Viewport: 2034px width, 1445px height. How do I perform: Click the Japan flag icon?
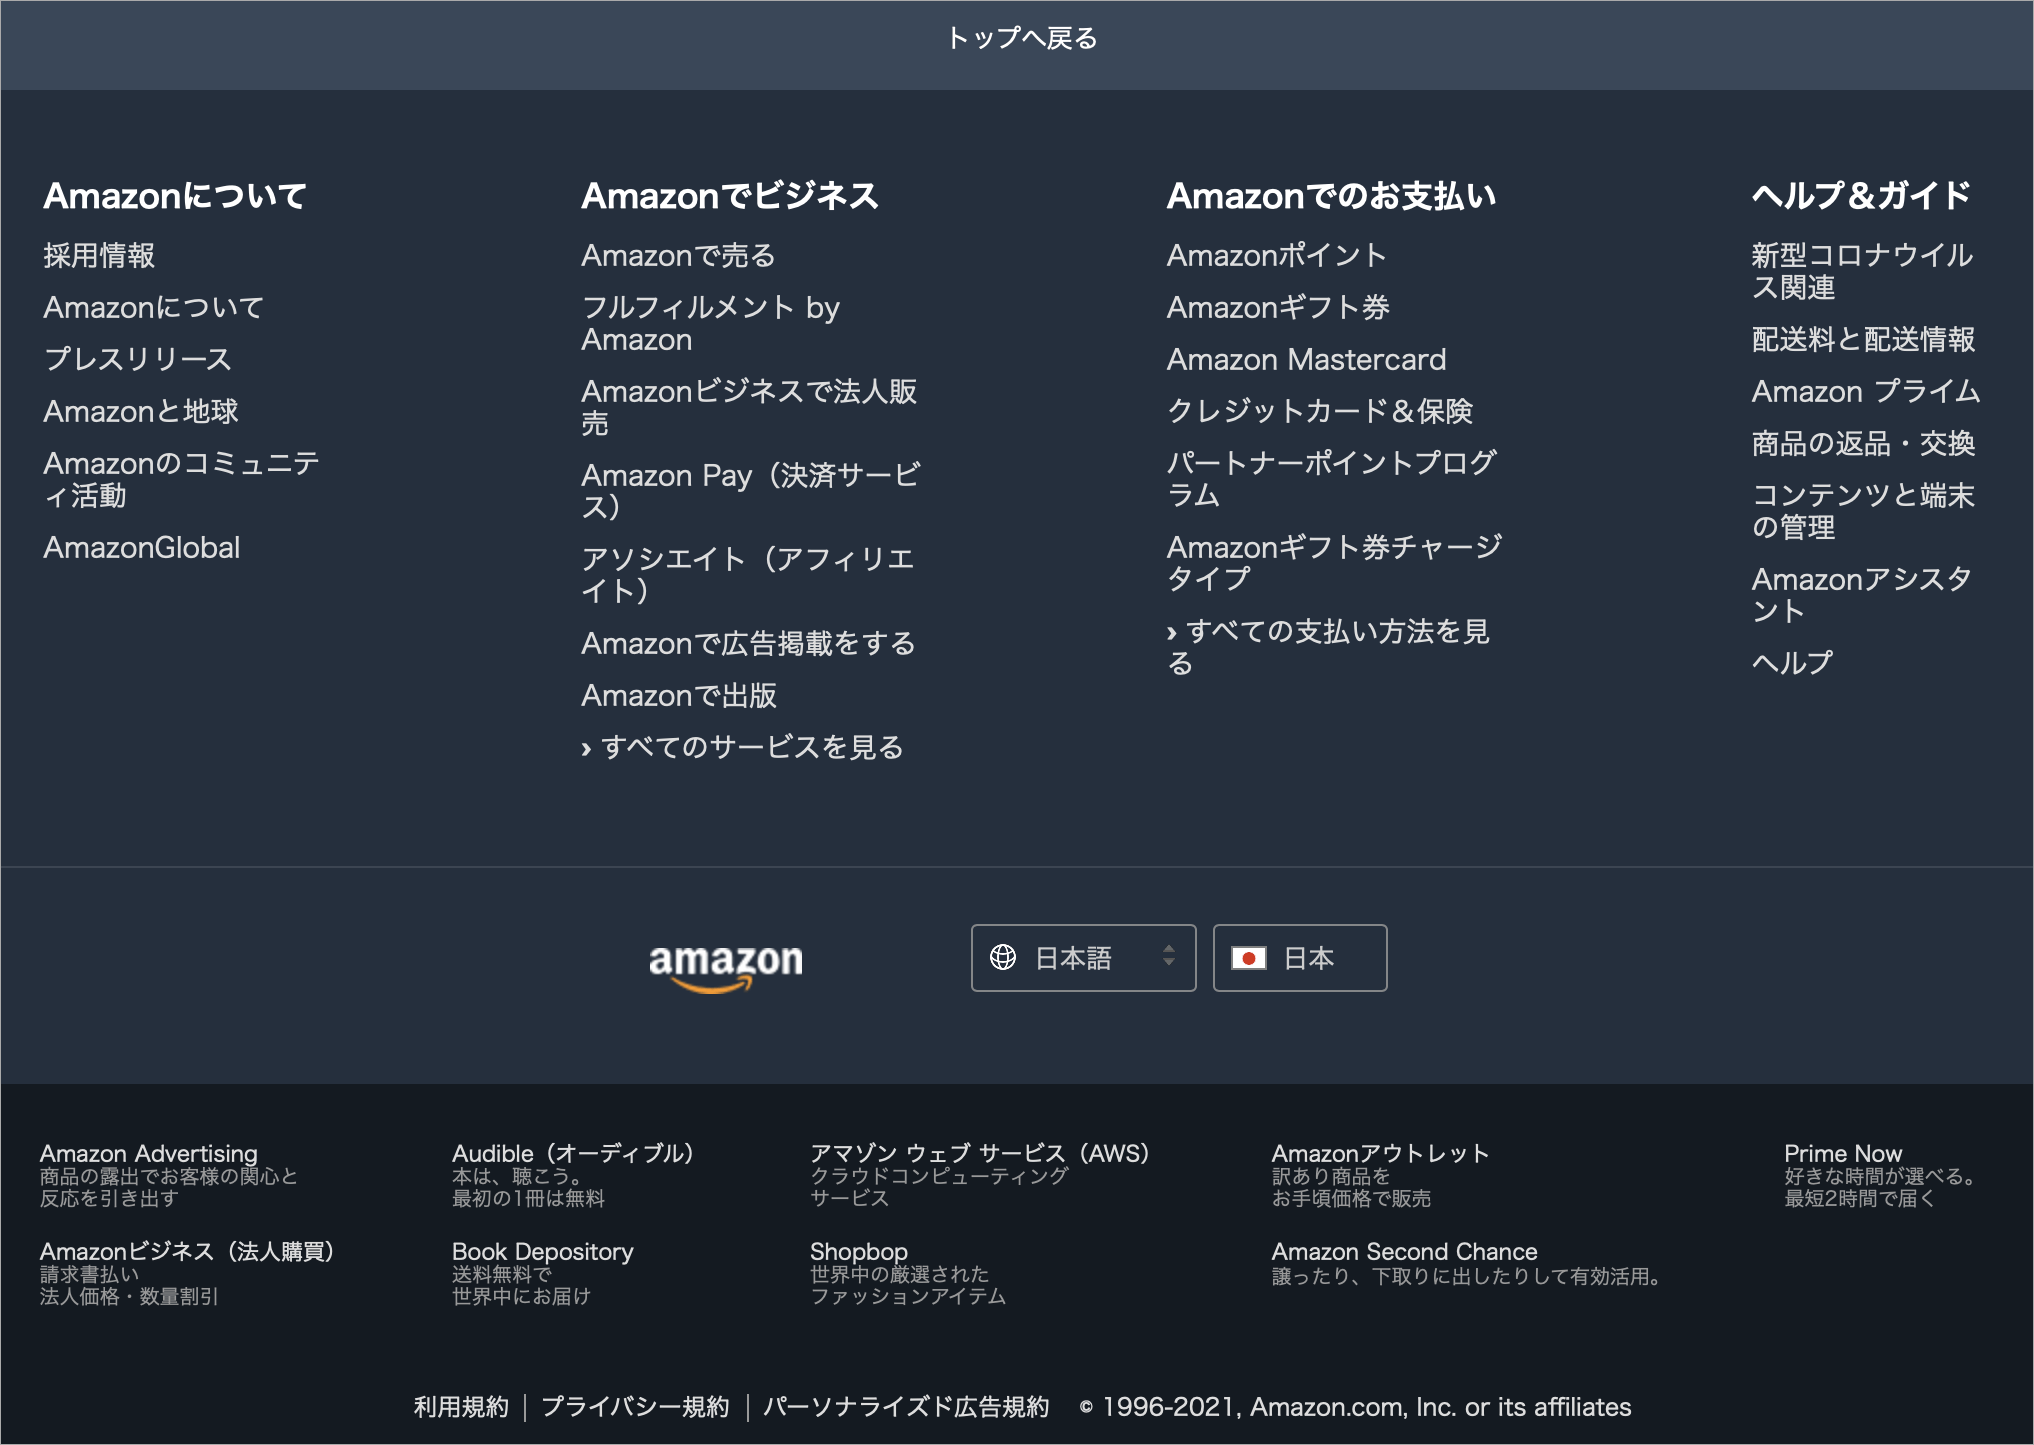[x=1249, y=958]
